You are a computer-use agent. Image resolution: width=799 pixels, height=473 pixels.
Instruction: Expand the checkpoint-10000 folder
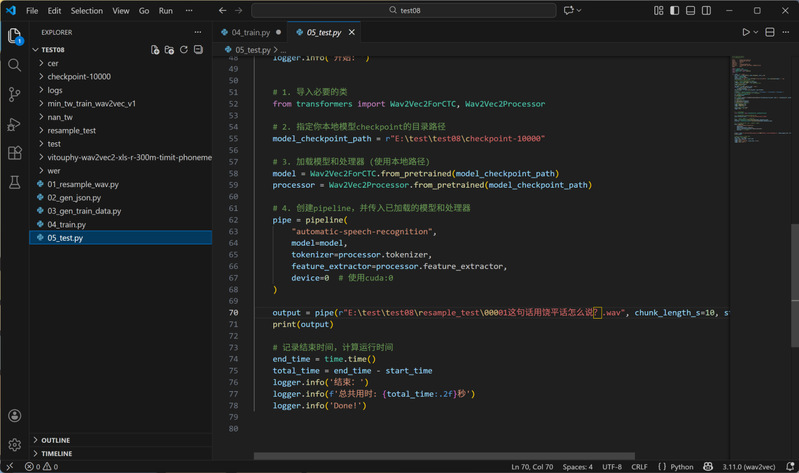pyautogui.click(x=78, y=76)
